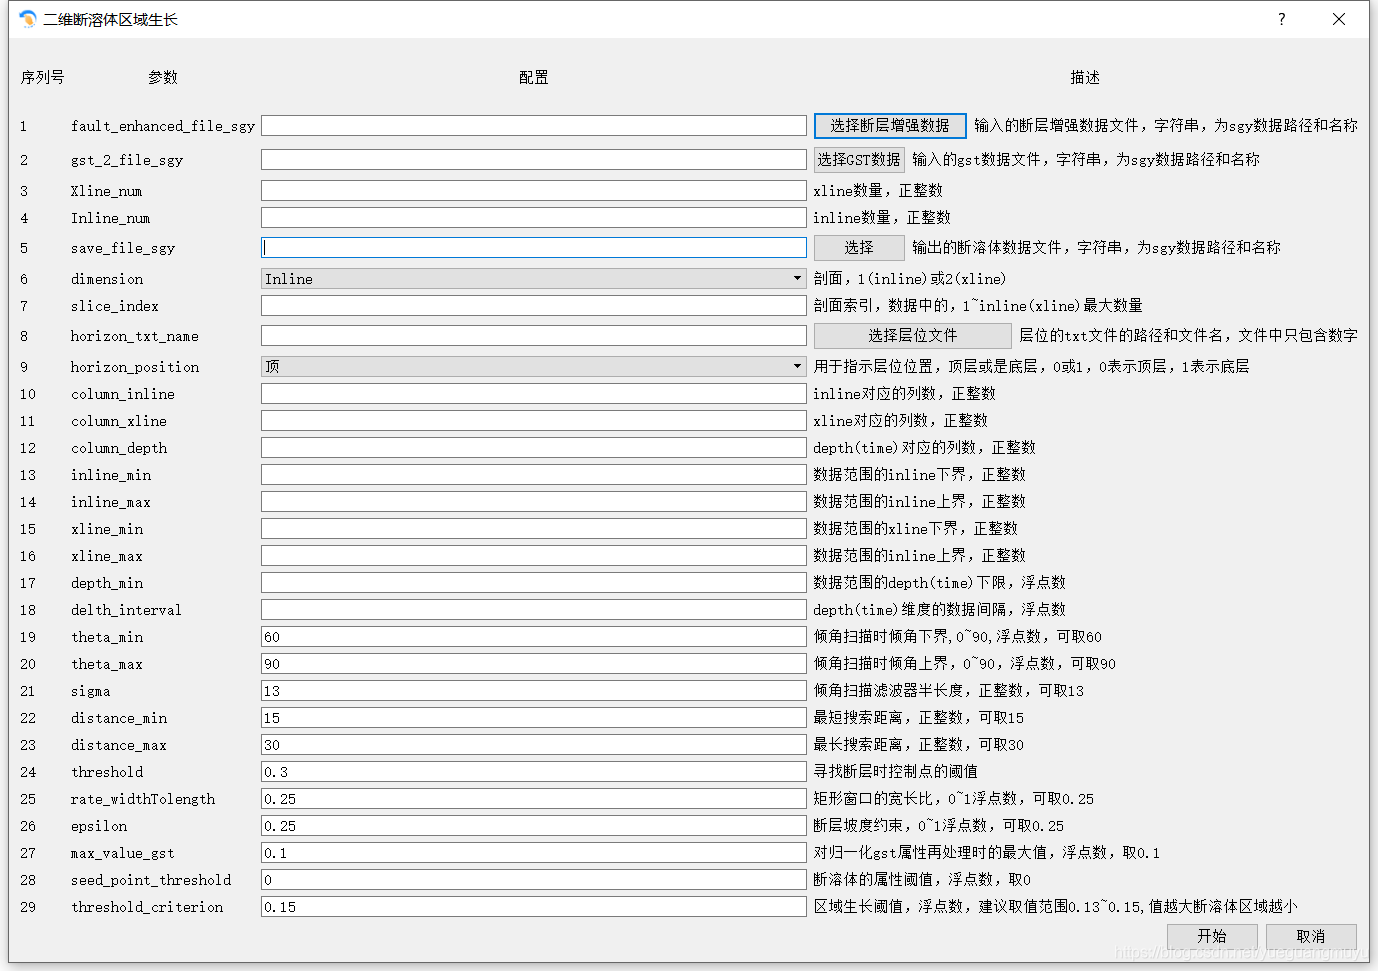The height and width of the screenshot is (971, 1378).
Task: Focus the inline_max input field
Action: (x=534, y=501)
